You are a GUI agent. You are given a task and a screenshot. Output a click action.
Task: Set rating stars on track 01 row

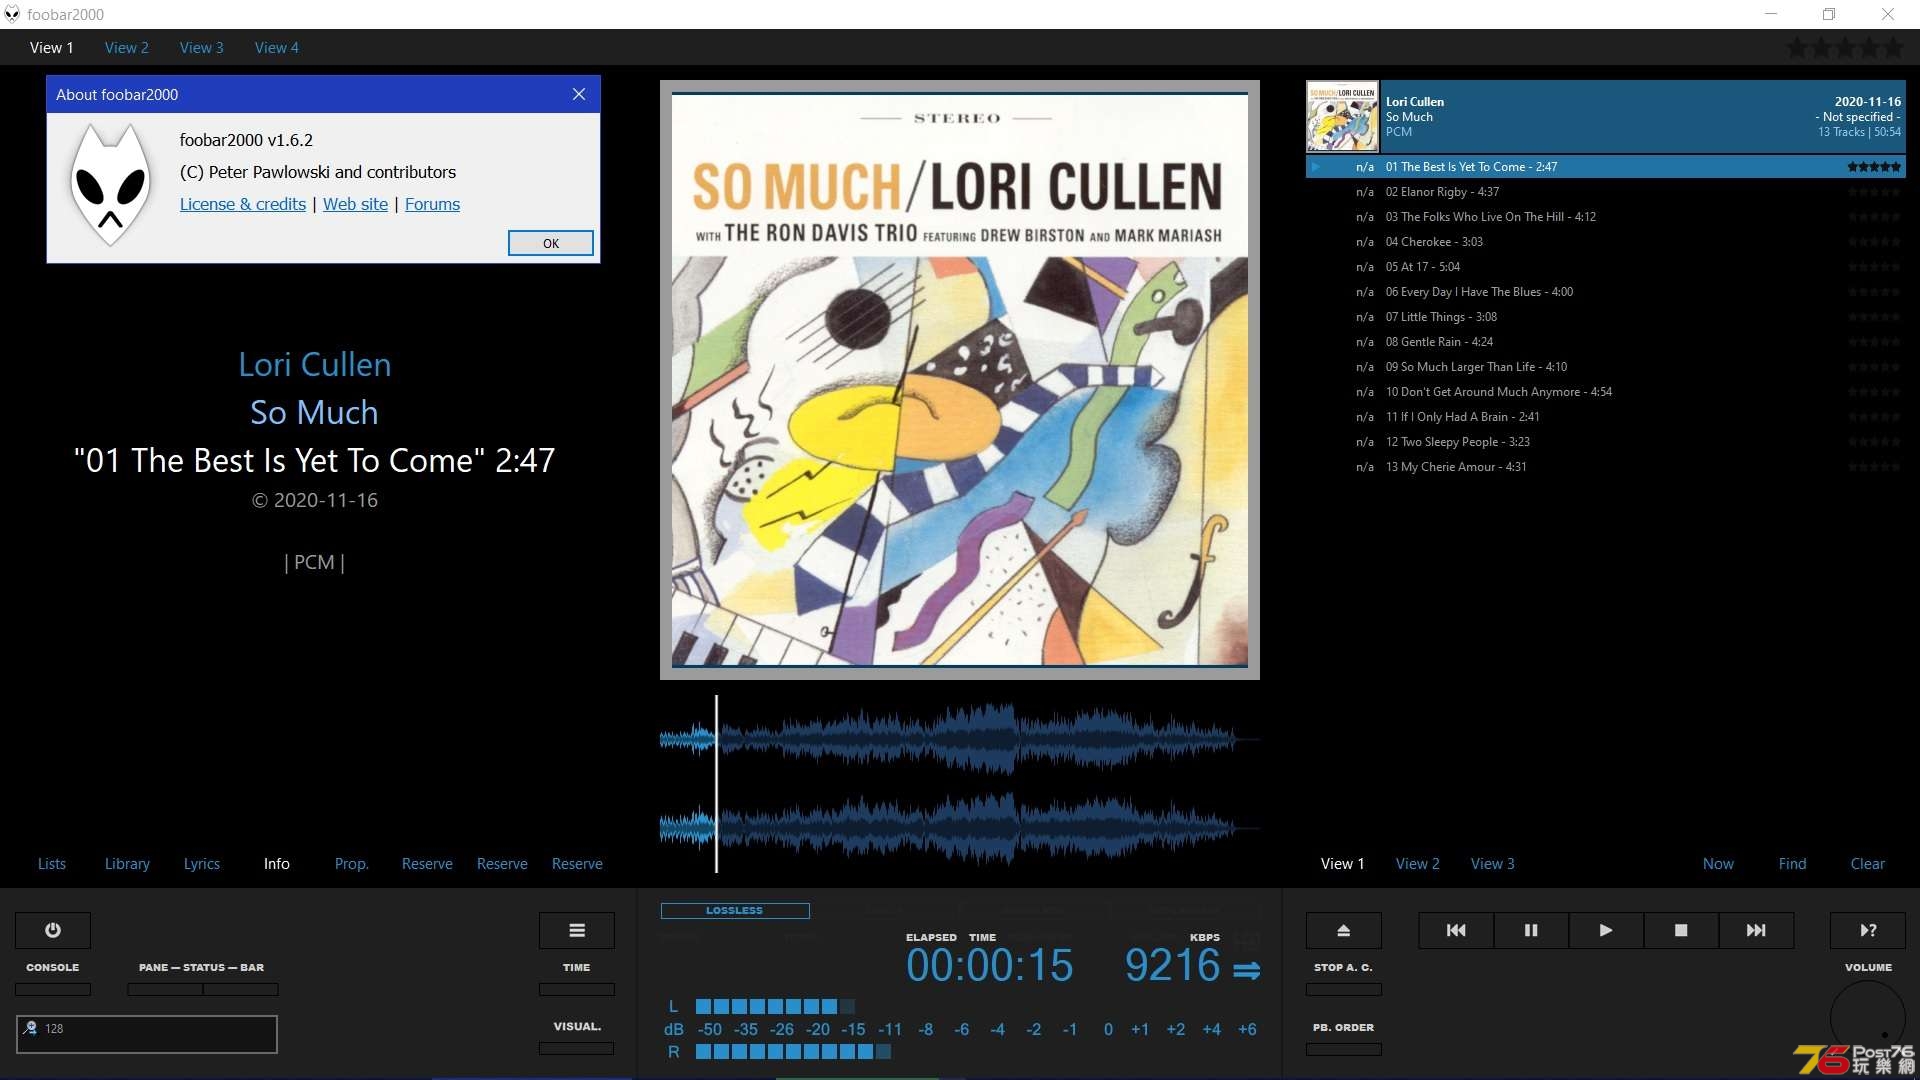click(1874, 167)
